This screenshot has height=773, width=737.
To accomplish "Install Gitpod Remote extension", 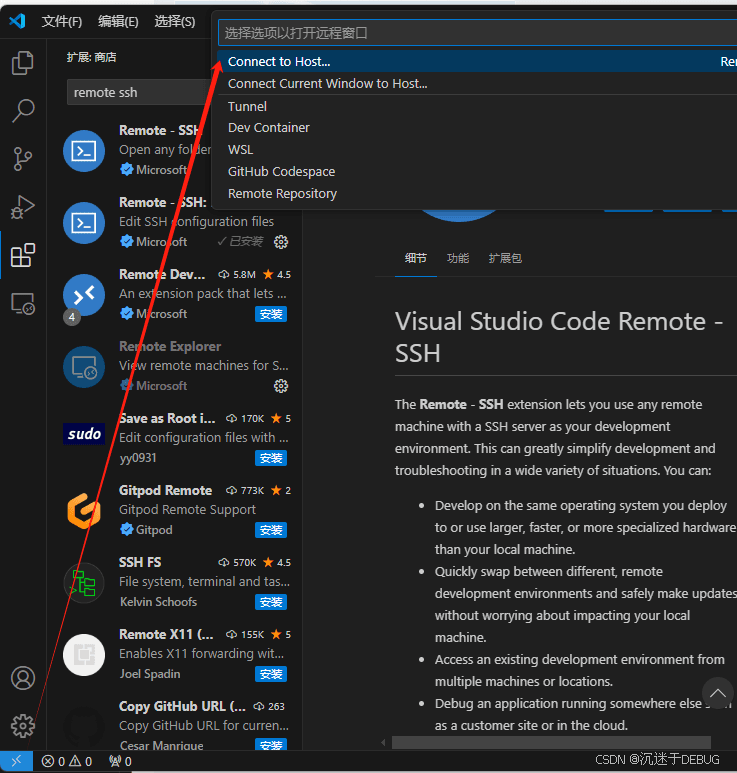I will (x=271, y=530).
